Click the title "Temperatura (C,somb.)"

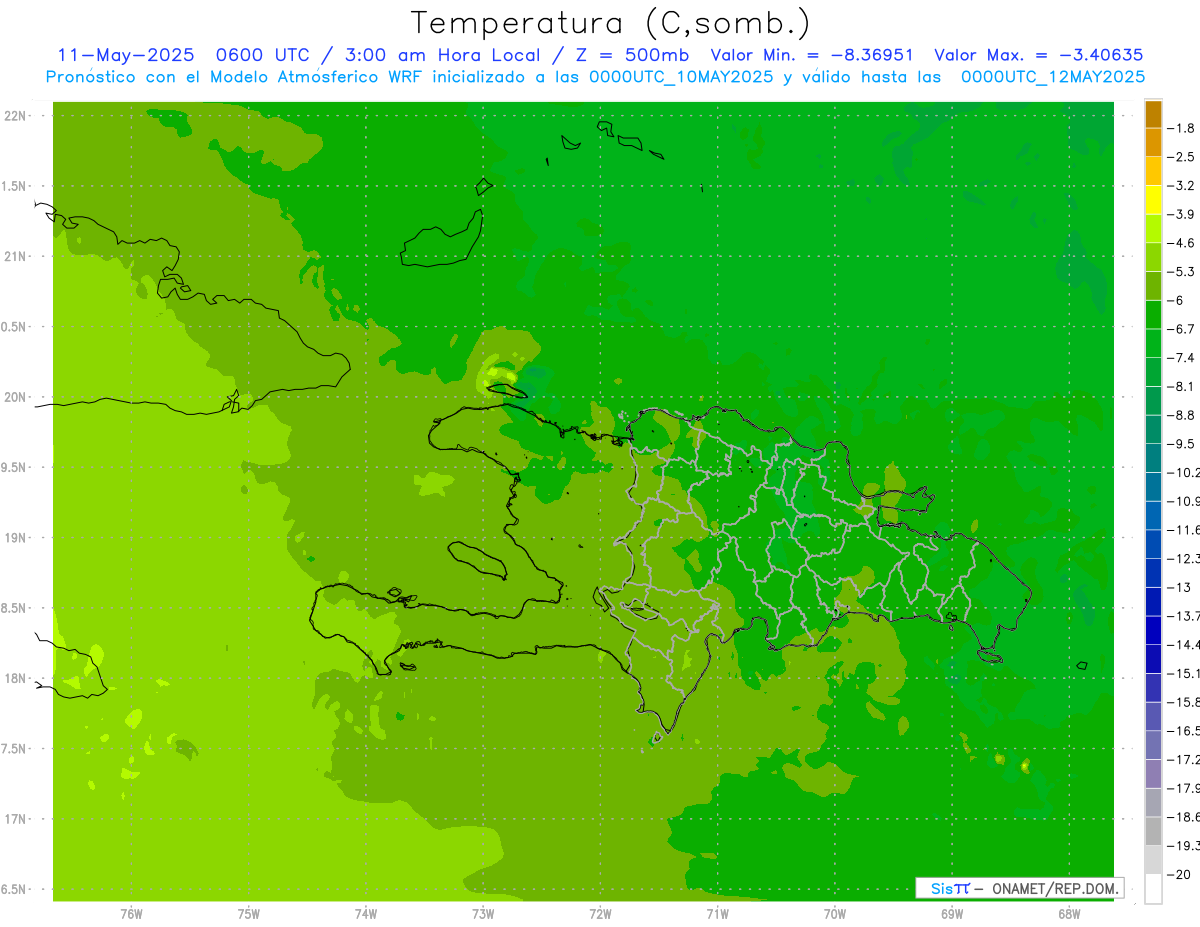pos(611,22)
